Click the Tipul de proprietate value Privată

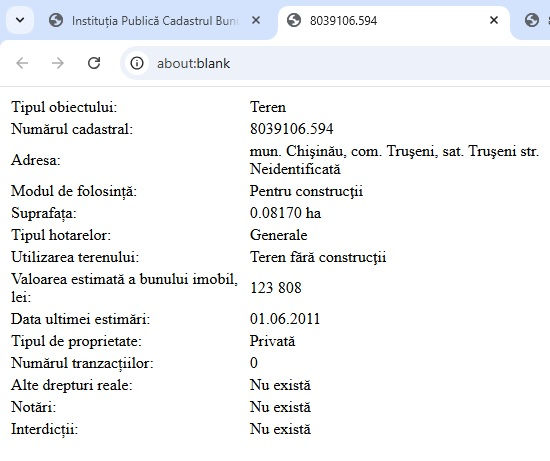pyautogui.click(x=272, y=341)
